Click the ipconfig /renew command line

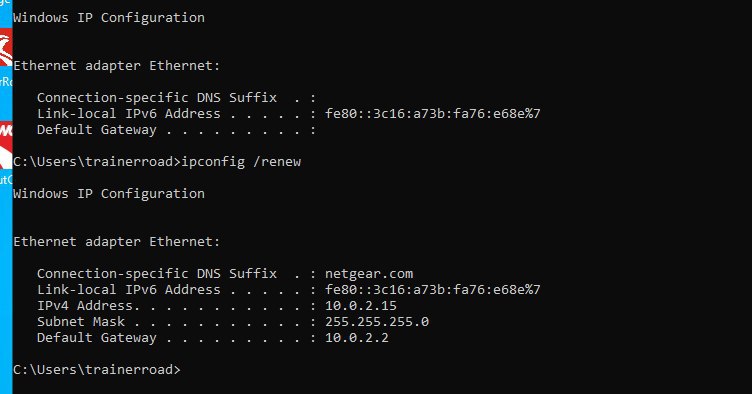click(x=157, y=162)
